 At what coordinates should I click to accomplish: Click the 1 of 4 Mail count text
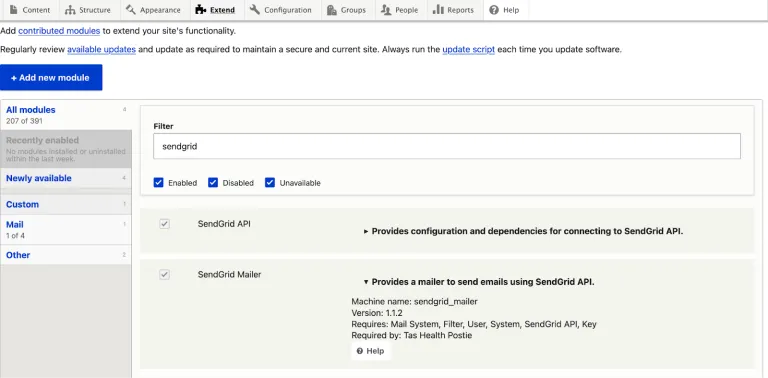click(x=15, y=236)
